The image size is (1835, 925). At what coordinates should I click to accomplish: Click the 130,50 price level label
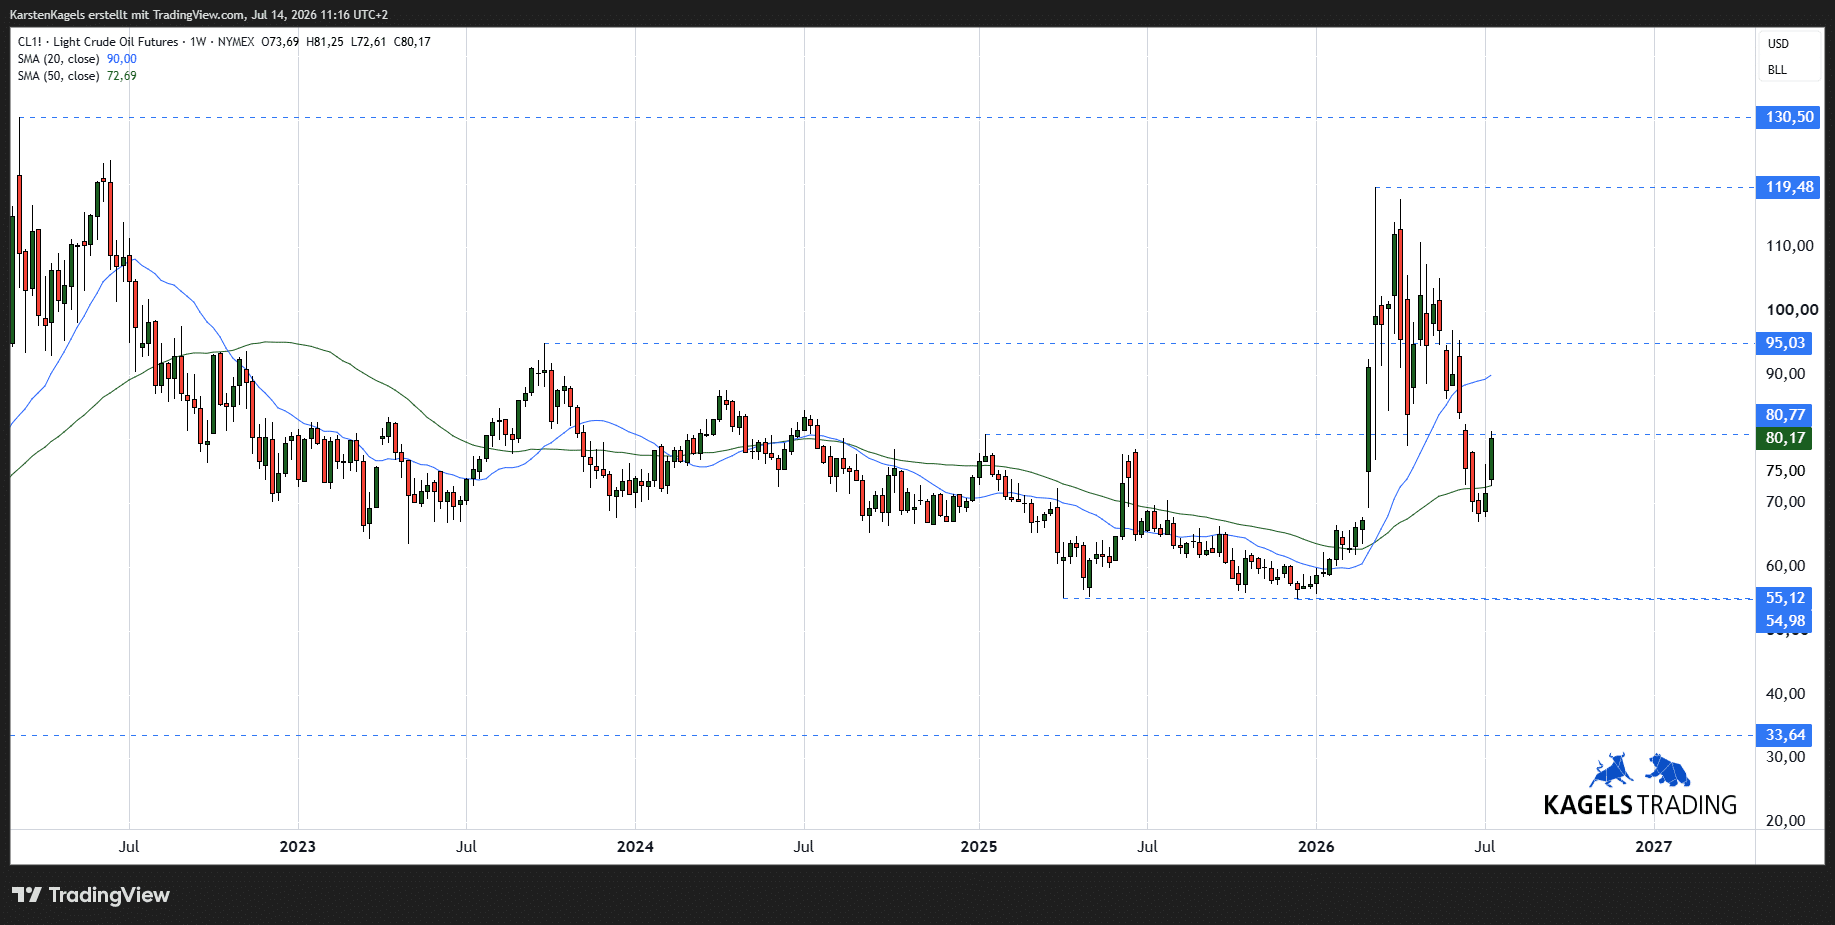click(x=1789, y=117)
